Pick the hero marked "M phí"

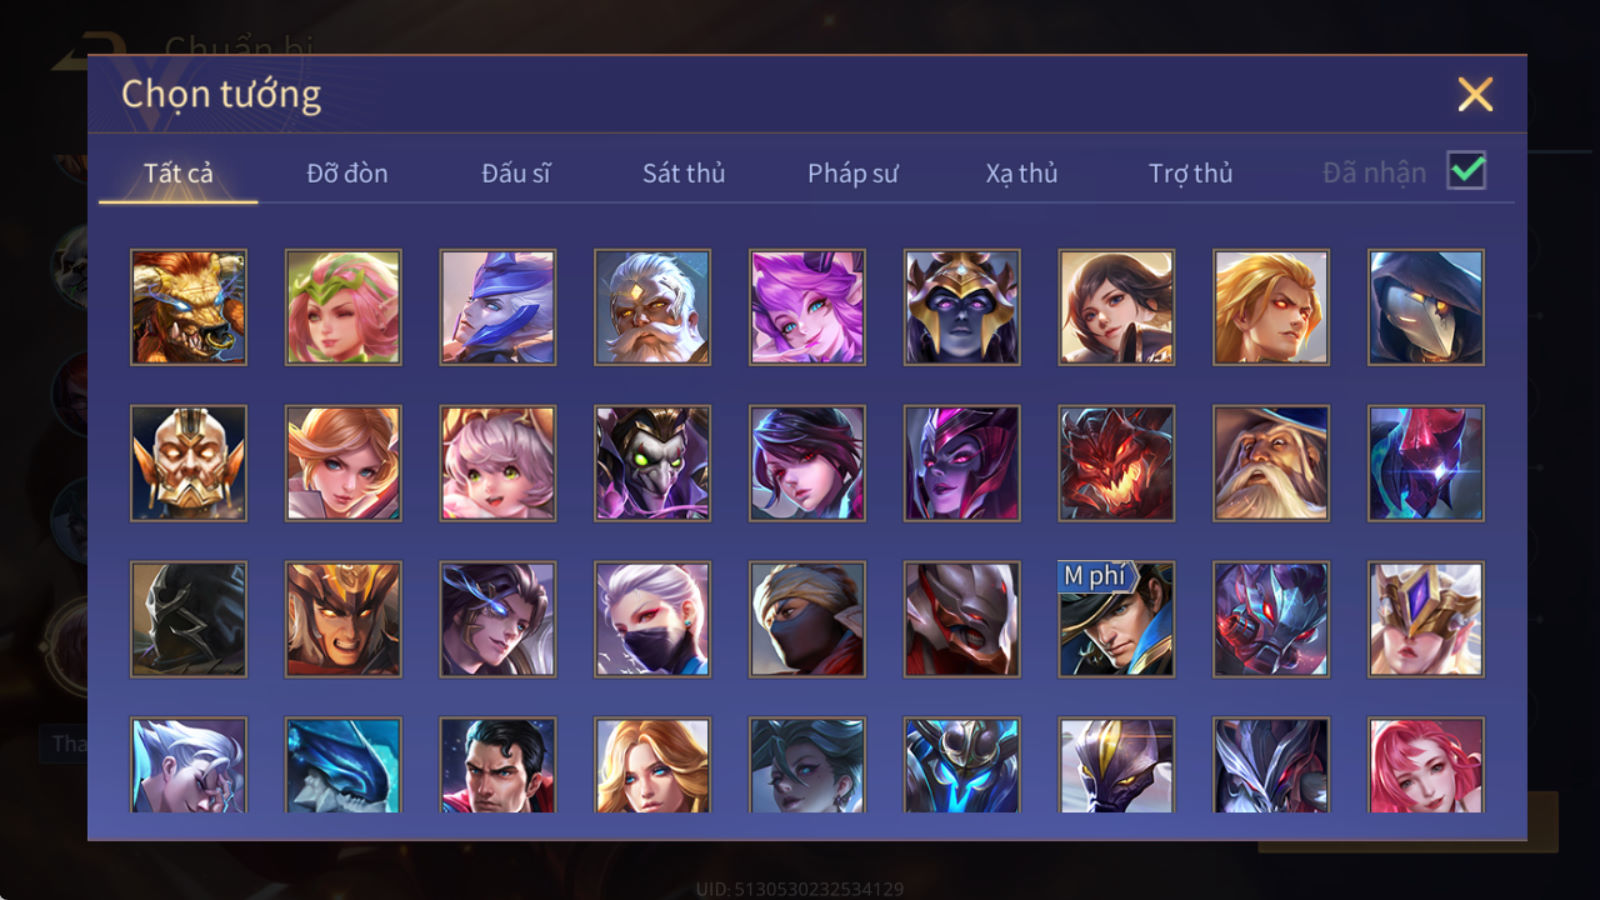point(1116,619)
